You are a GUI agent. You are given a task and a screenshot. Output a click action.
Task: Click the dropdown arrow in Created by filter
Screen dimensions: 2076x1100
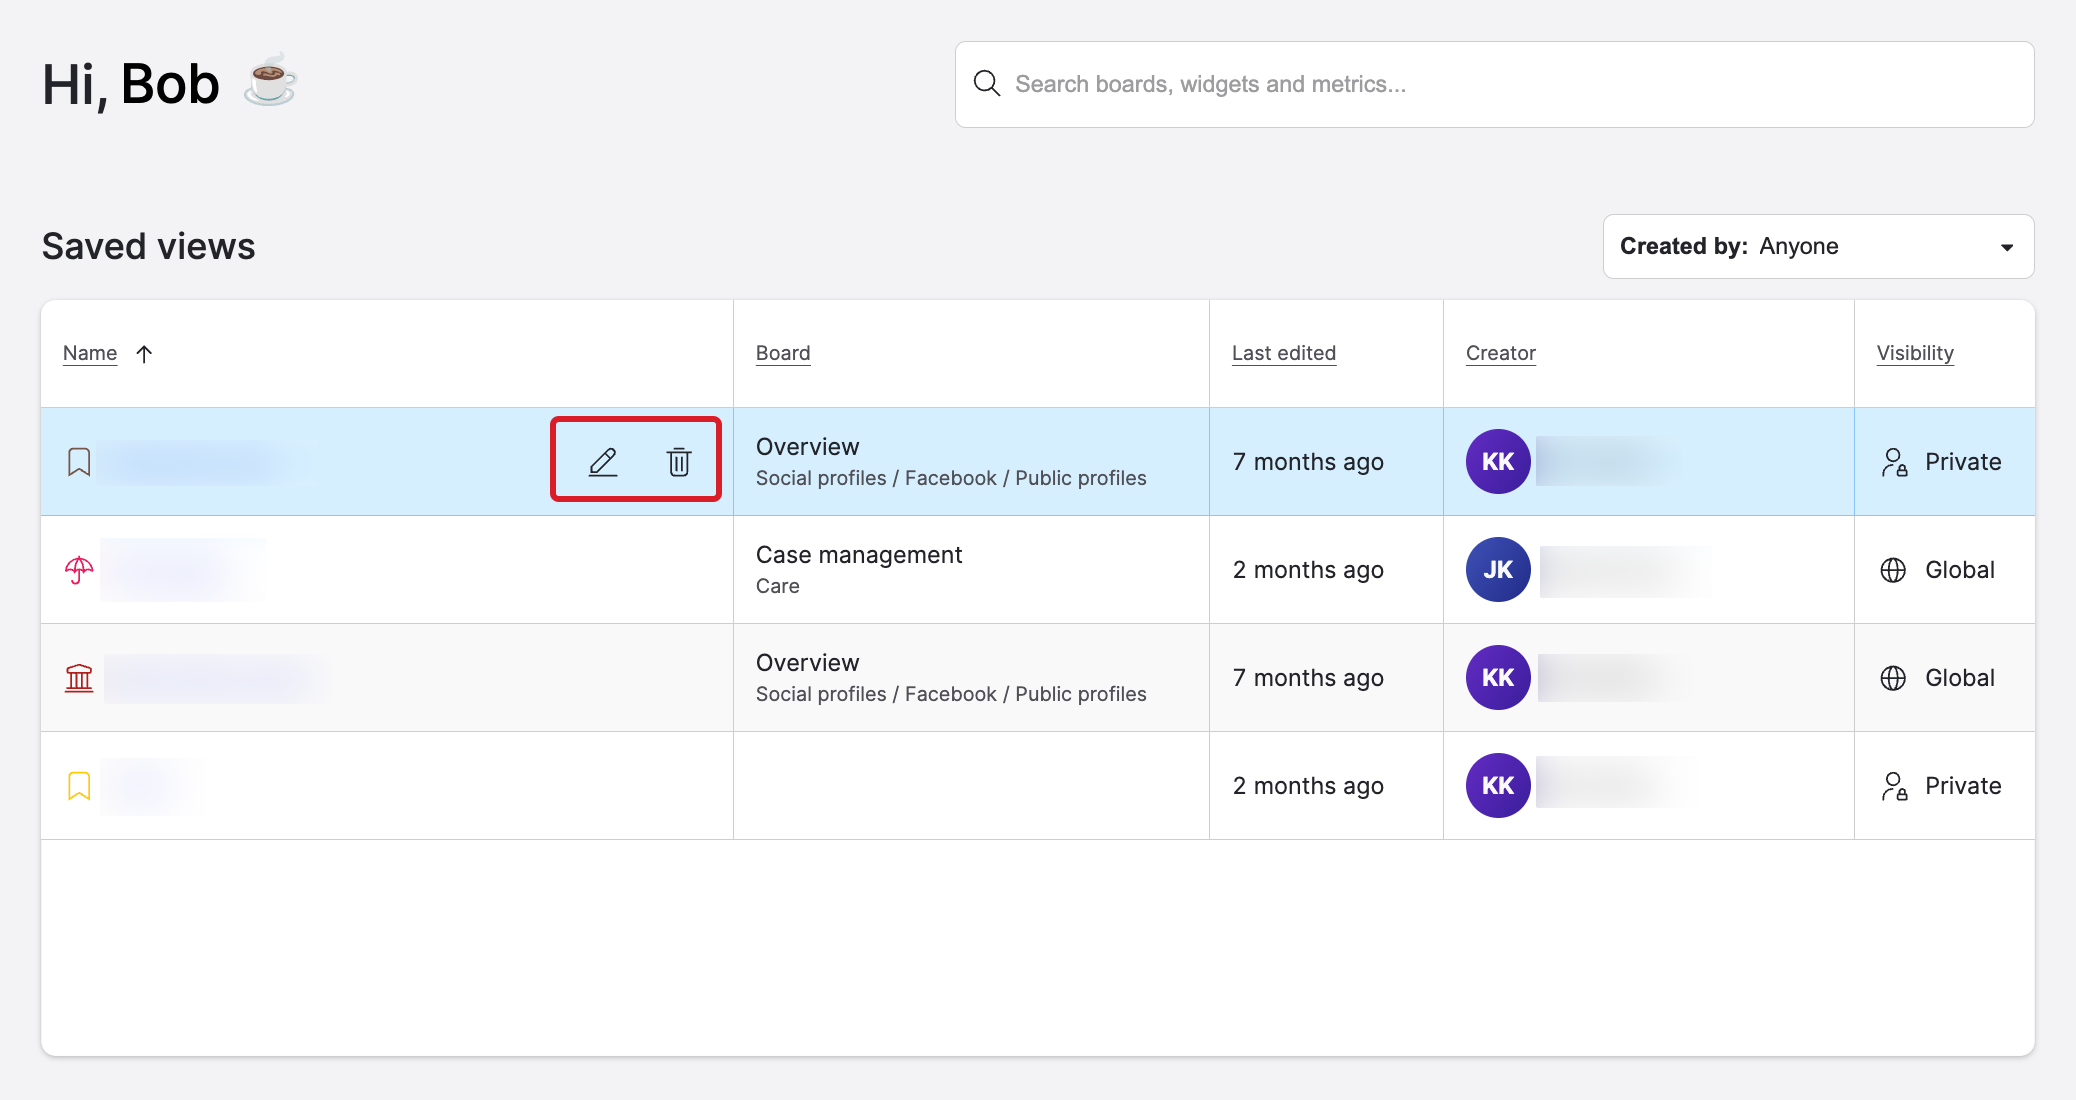click(x=2006, y=247)
